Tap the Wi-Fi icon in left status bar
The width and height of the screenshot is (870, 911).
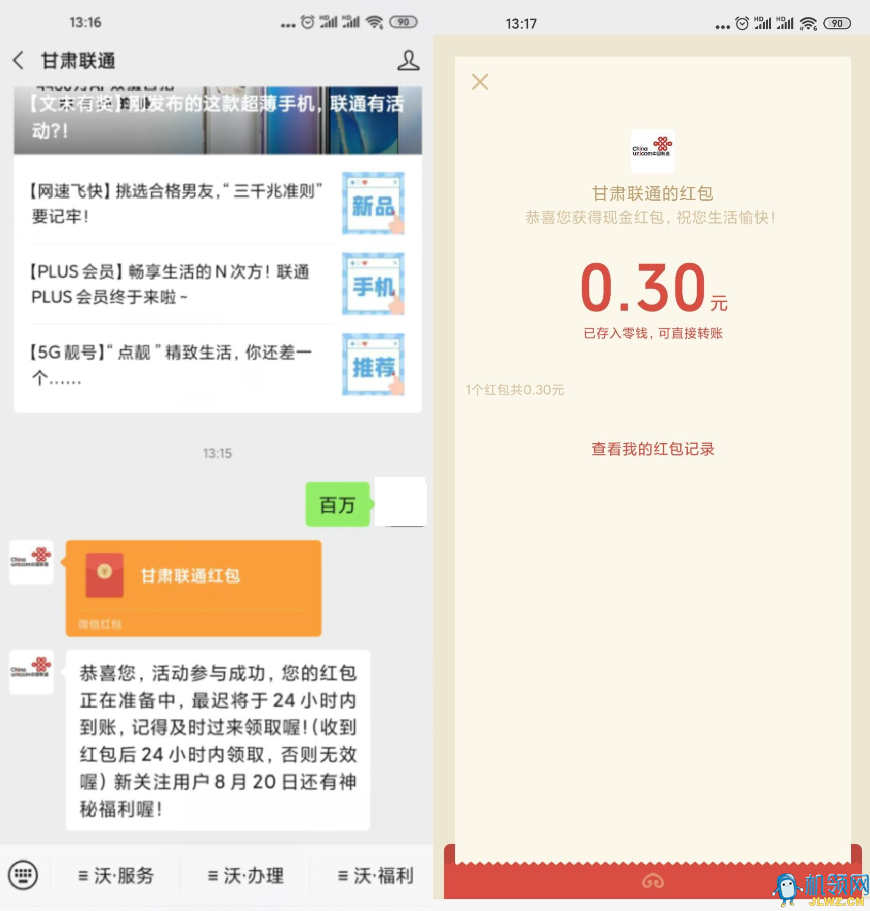375,22
